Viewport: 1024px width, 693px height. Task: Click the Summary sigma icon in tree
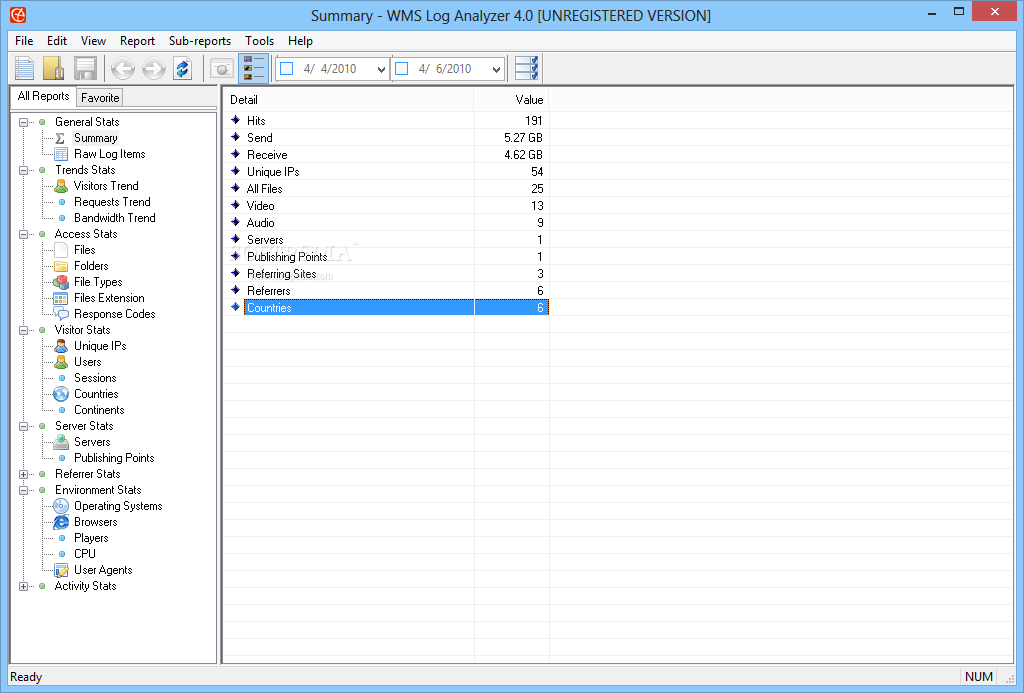point(60,138)
